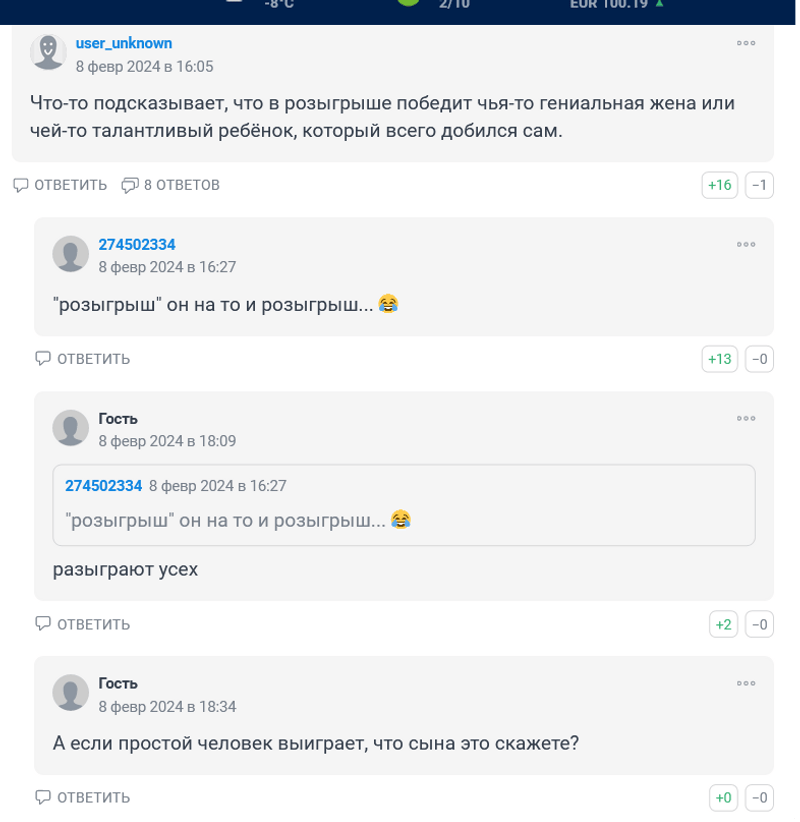The image size is (800, 822).
Task: Downvote the "разыграют усех" comment
Action: [x=759, y=625]
